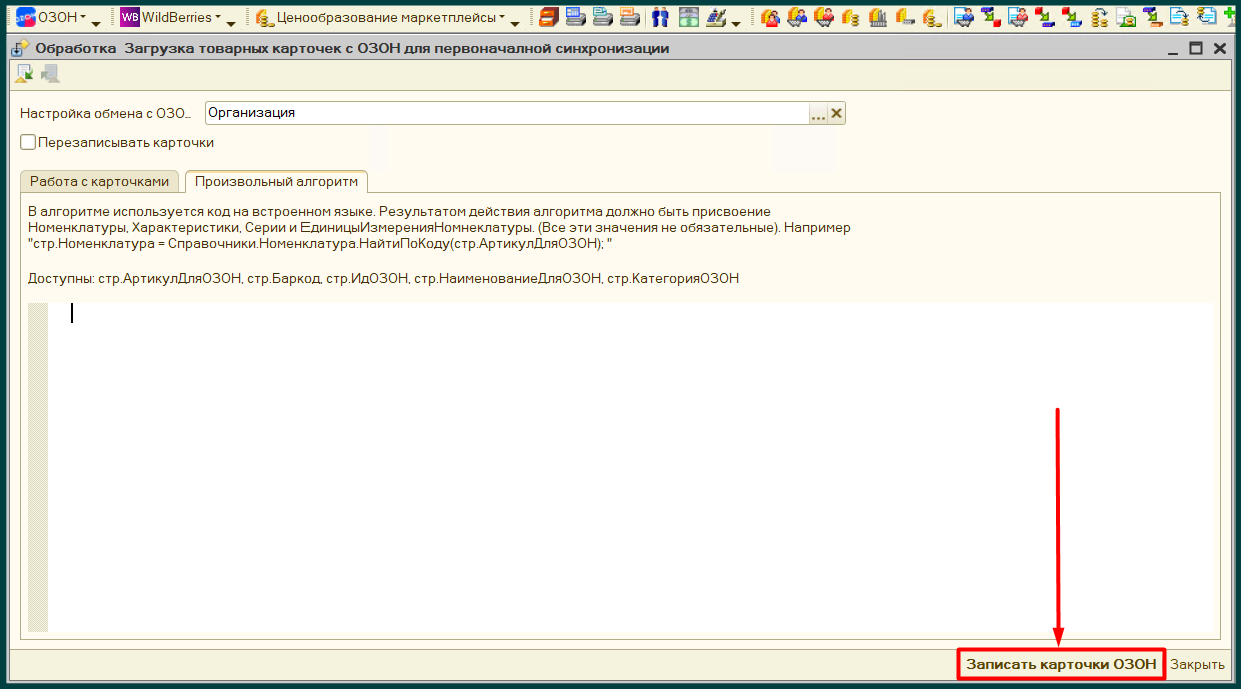The image size is (1241, 689).
Task: Expand toolbar options arrow right after ОЗОН
Action: pyautogui.click(x=97, y=22)
